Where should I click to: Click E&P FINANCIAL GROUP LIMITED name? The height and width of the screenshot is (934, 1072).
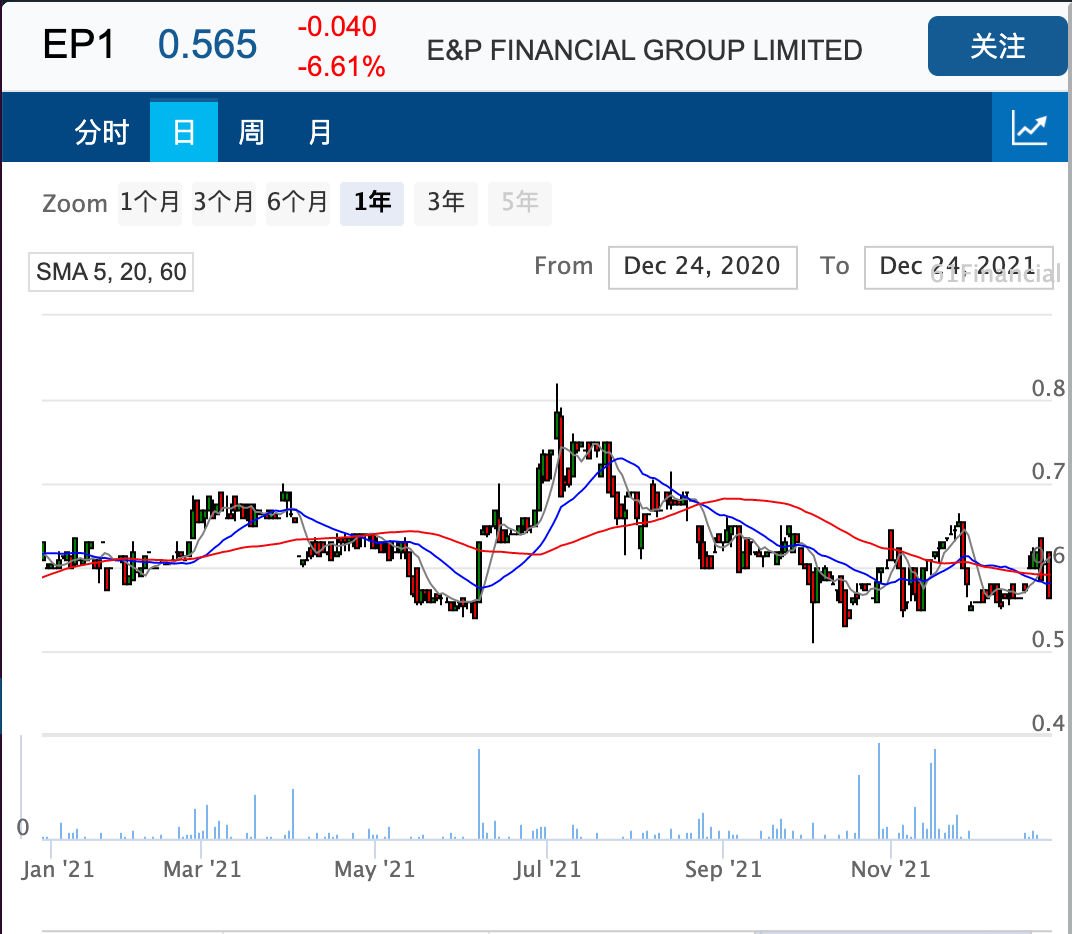click(644, 51)
